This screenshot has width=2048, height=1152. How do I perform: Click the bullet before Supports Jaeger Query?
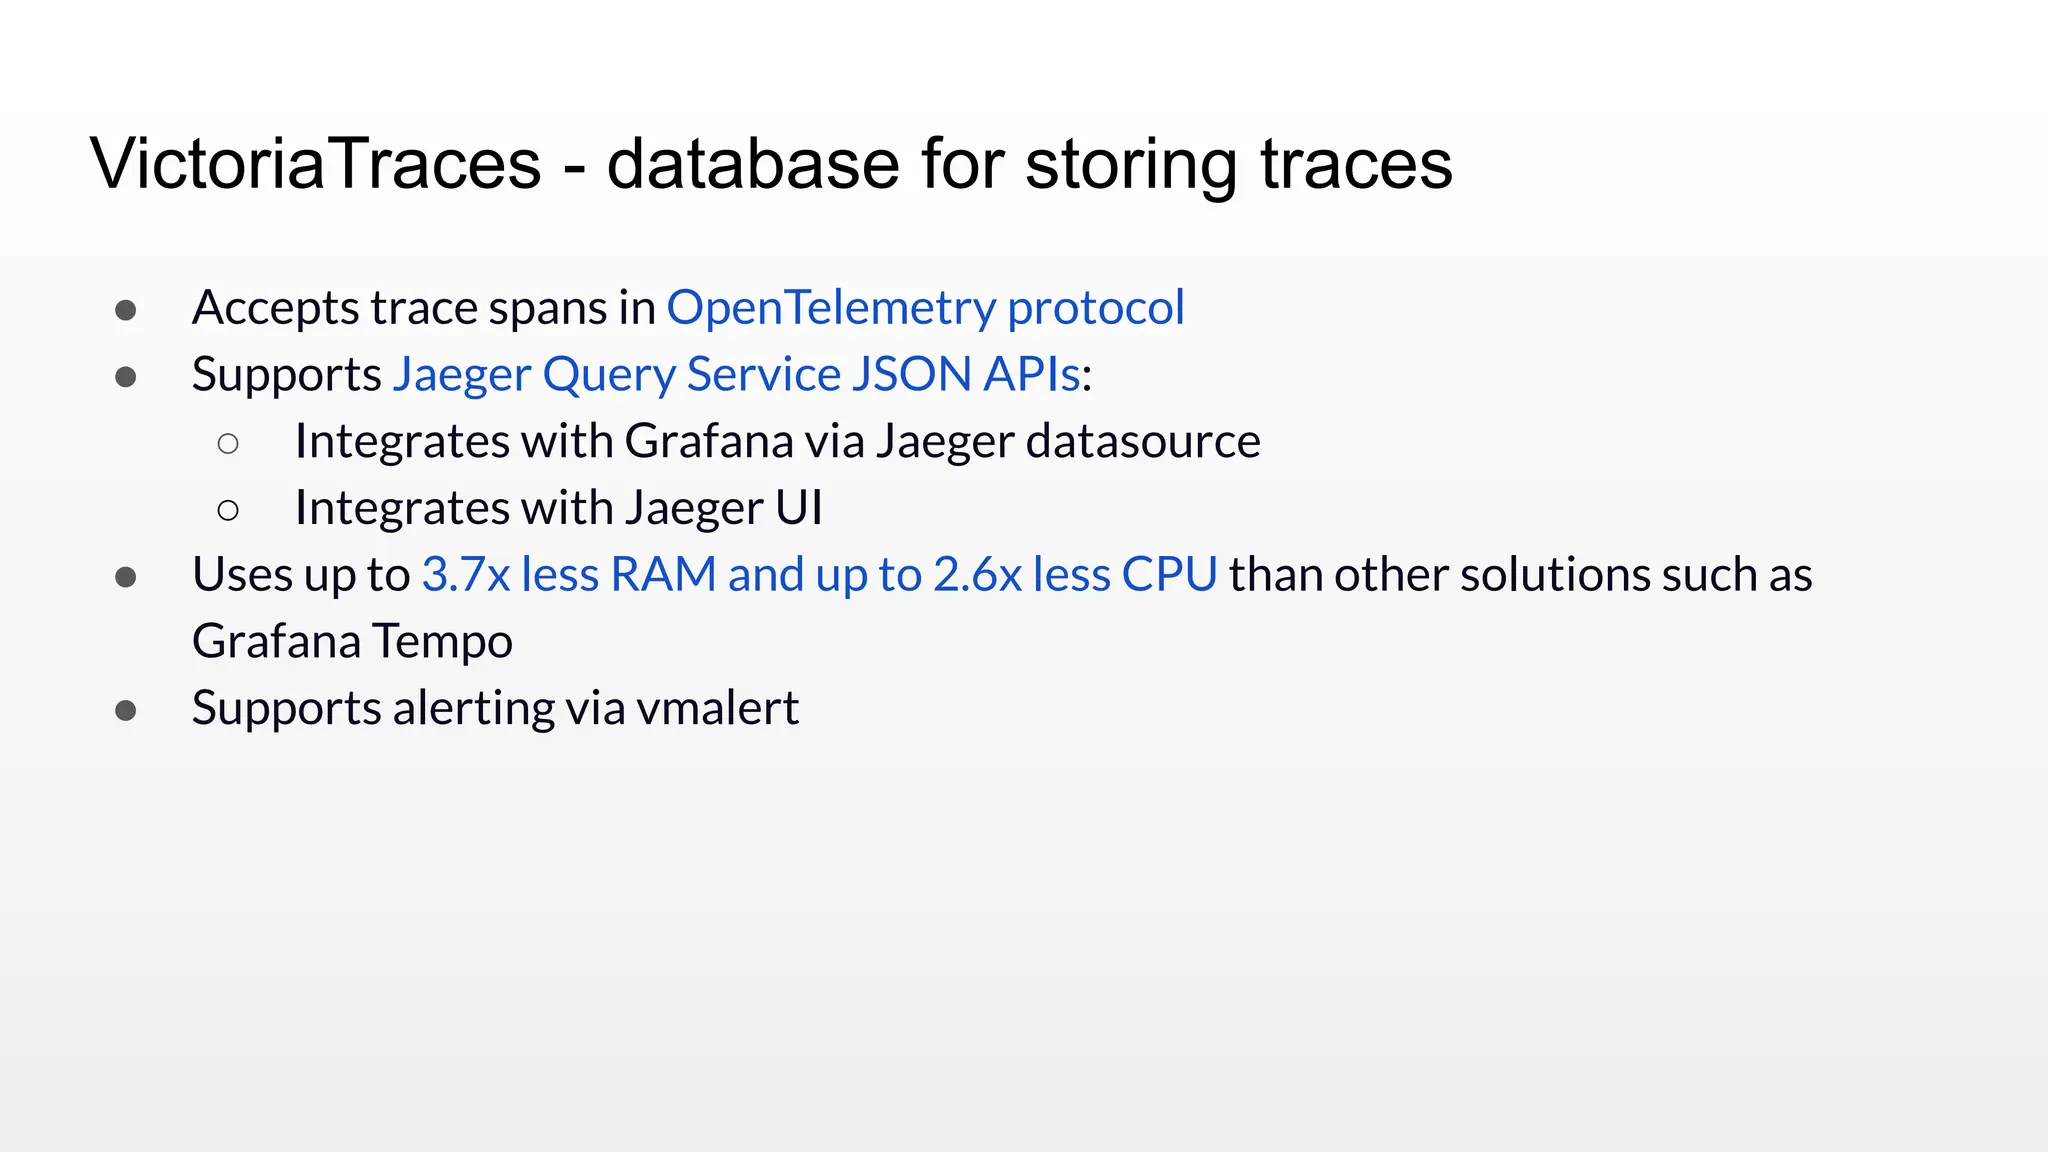pyautogui.click(x=126, y=377)
